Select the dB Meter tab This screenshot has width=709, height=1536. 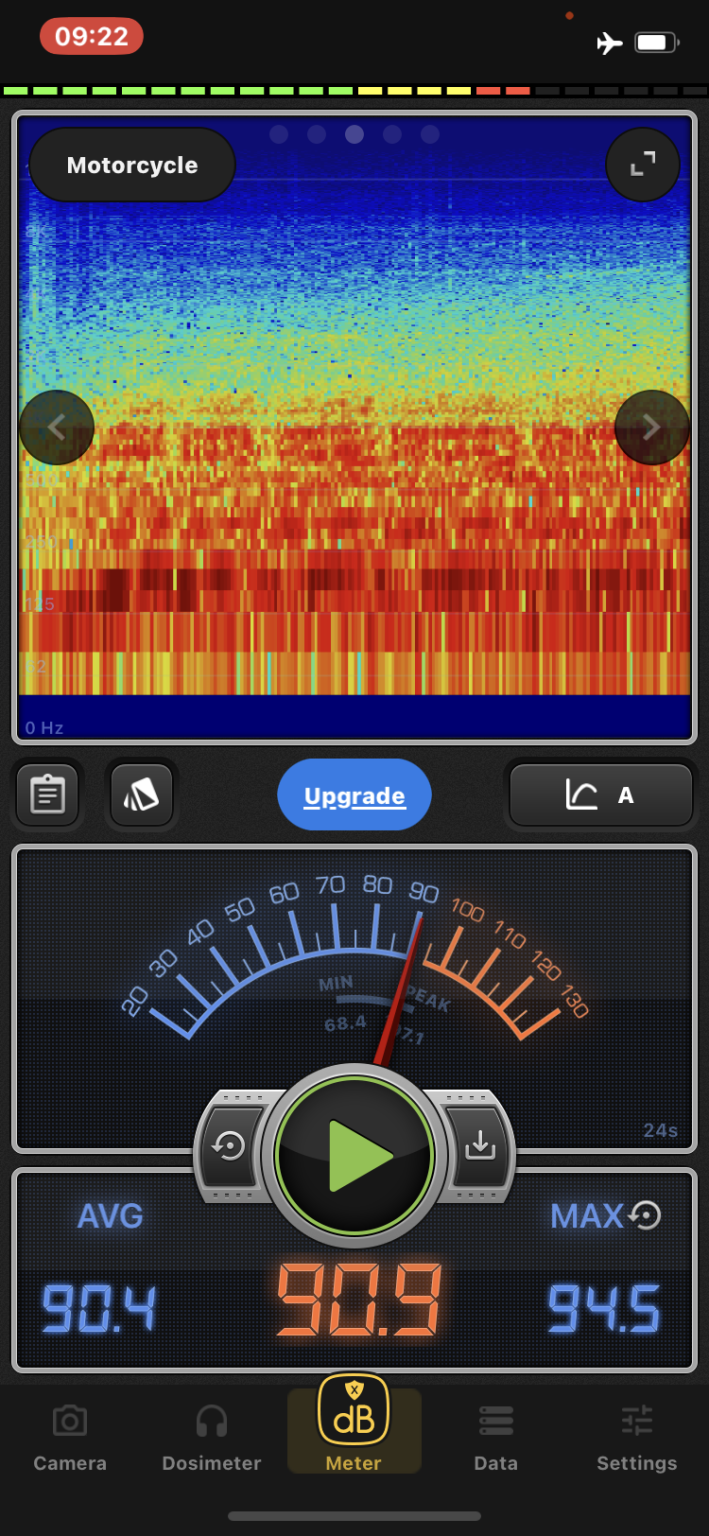354,1425
